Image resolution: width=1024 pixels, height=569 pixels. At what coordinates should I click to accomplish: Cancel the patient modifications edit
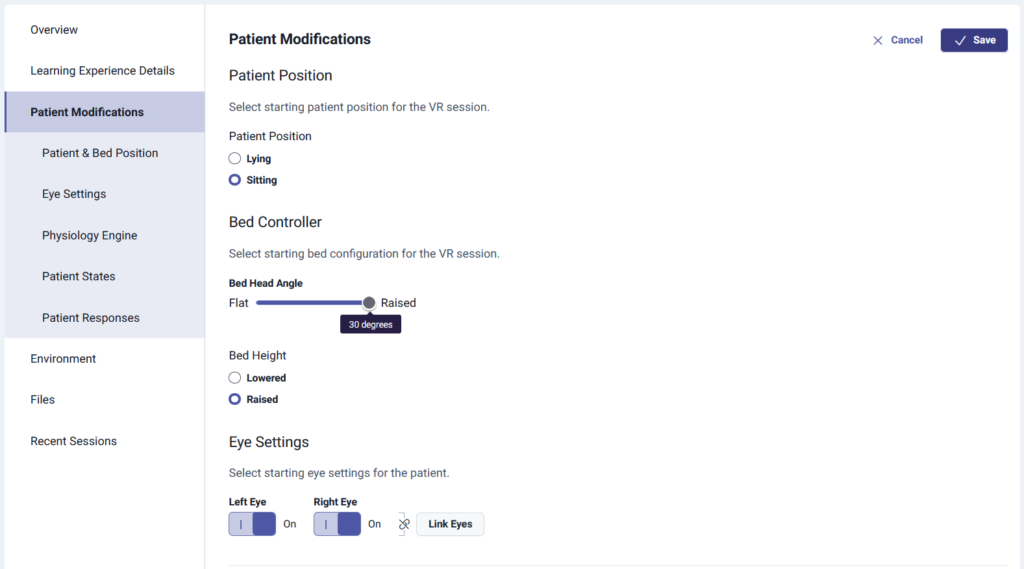tap(898, 40)
